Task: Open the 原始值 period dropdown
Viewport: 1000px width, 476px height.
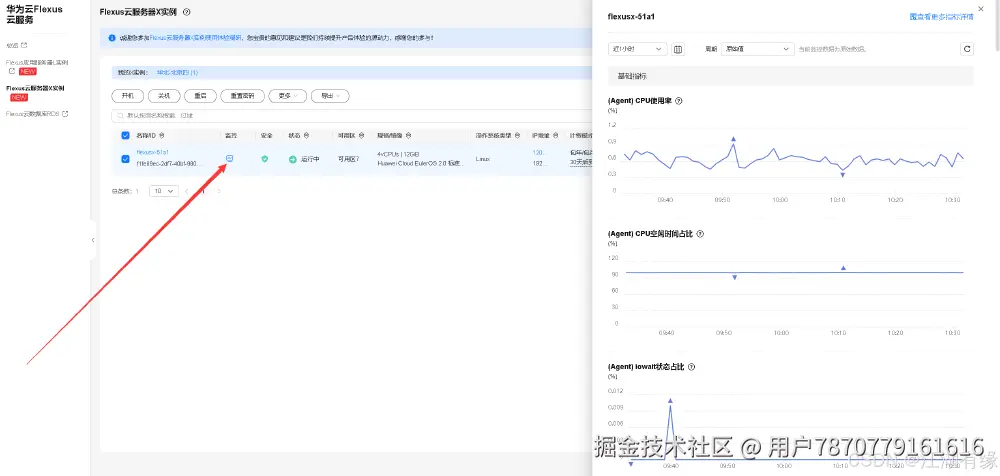Action: point(758,49)
